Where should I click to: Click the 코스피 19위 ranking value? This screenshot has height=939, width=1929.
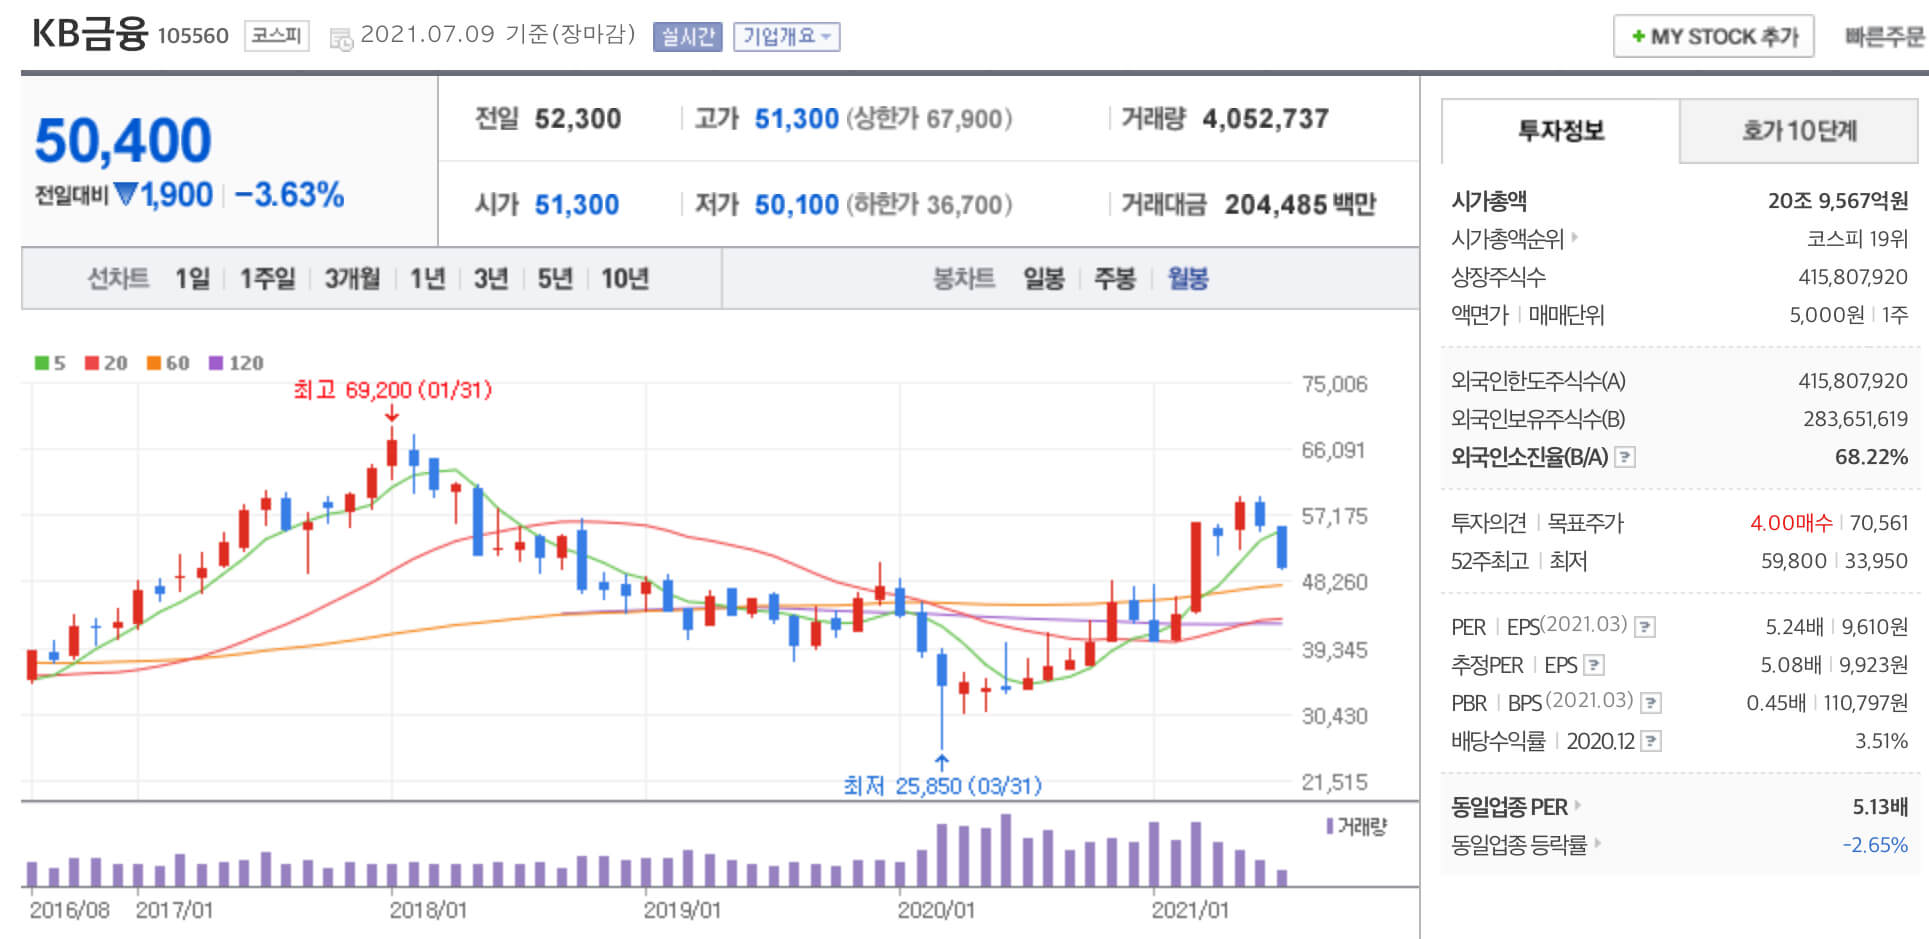pyautogui.click(x=1857, y=239)
